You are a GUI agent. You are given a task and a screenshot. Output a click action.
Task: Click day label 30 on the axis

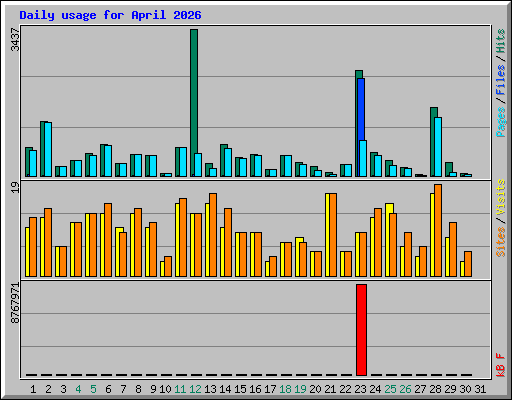coord(465,389)
